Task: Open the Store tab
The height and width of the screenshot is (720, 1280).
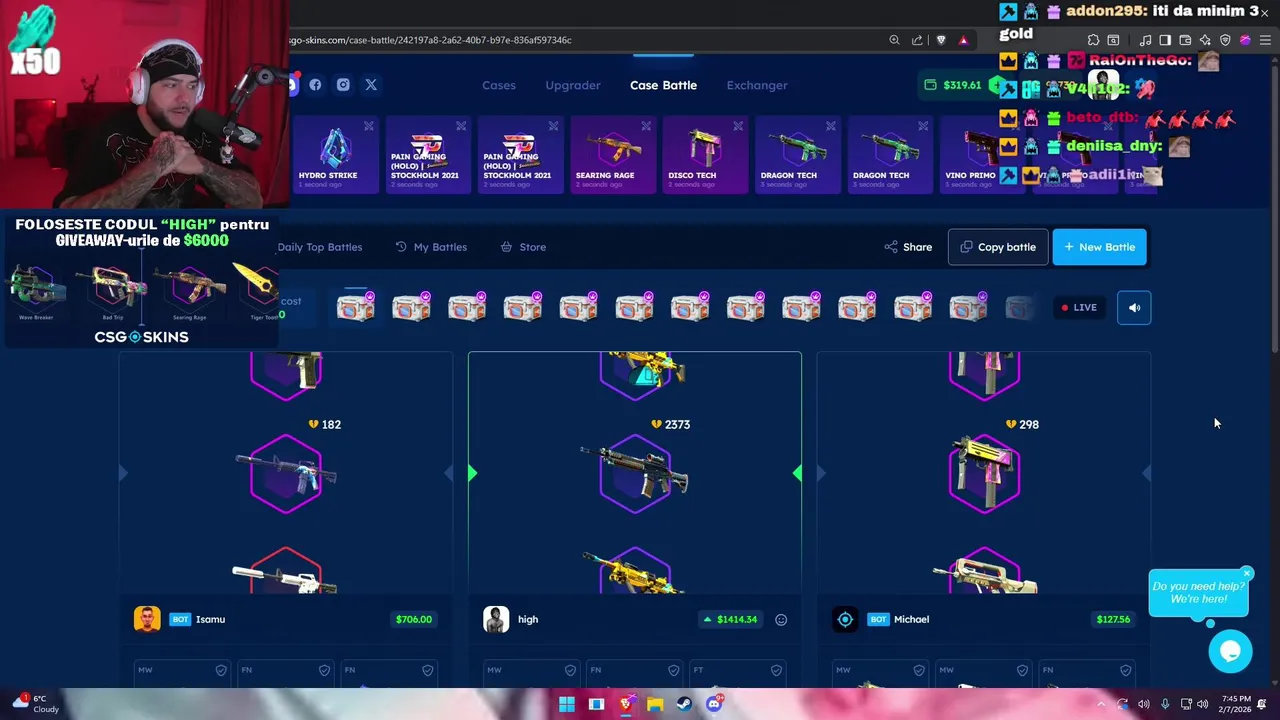Action: [523, 247]
